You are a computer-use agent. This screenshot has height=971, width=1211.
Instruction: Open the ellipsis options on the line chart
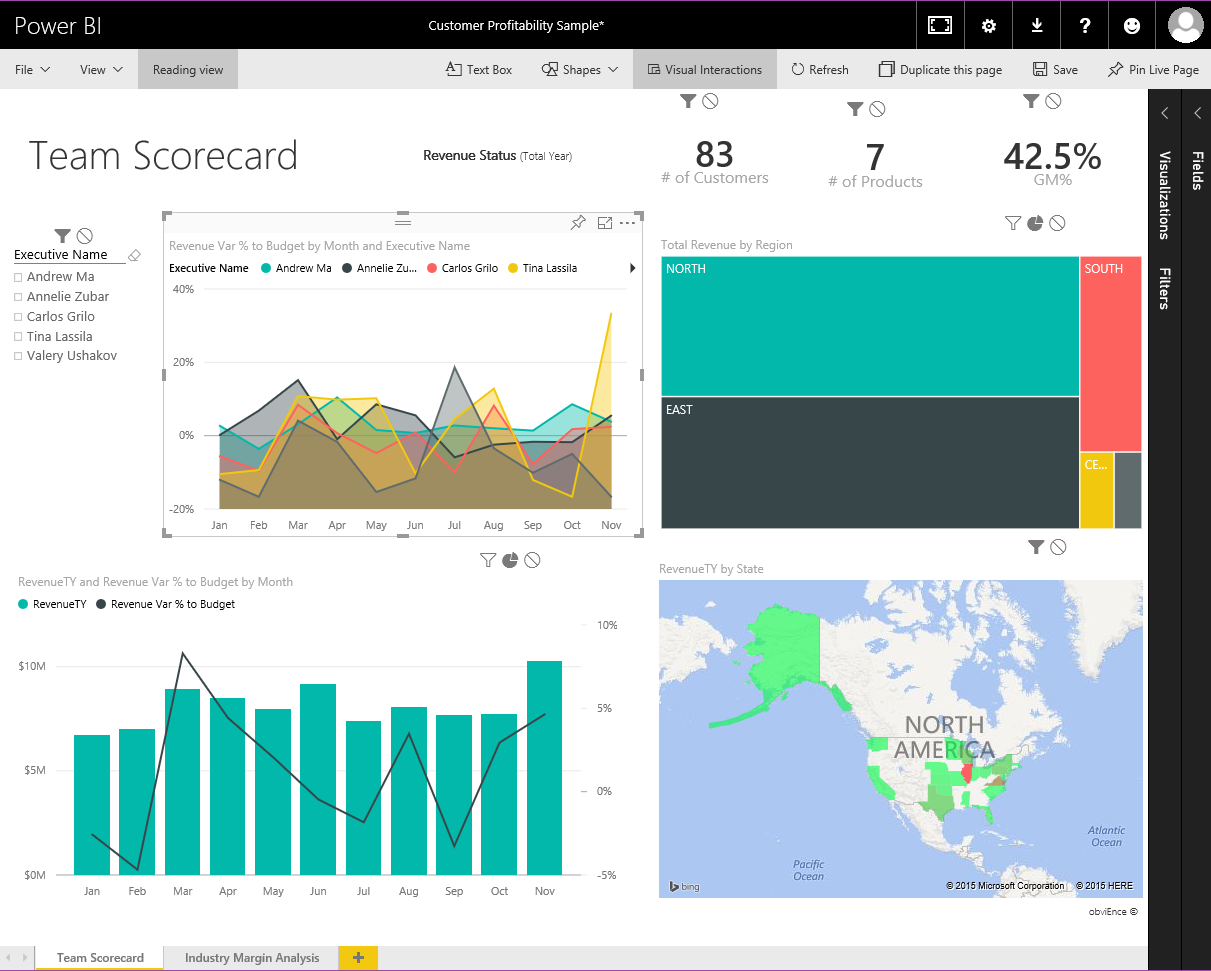(628, 222)
